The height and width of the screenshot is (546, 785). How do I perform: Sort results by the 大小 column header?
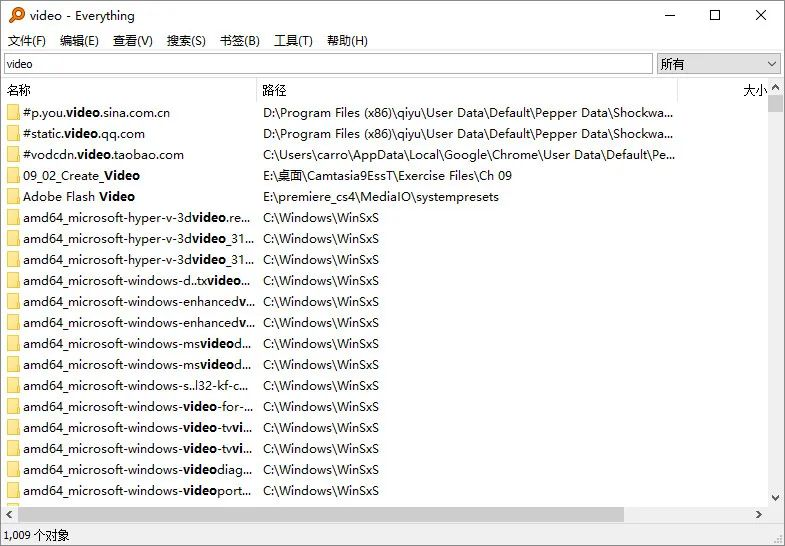(x=723, y=90)
